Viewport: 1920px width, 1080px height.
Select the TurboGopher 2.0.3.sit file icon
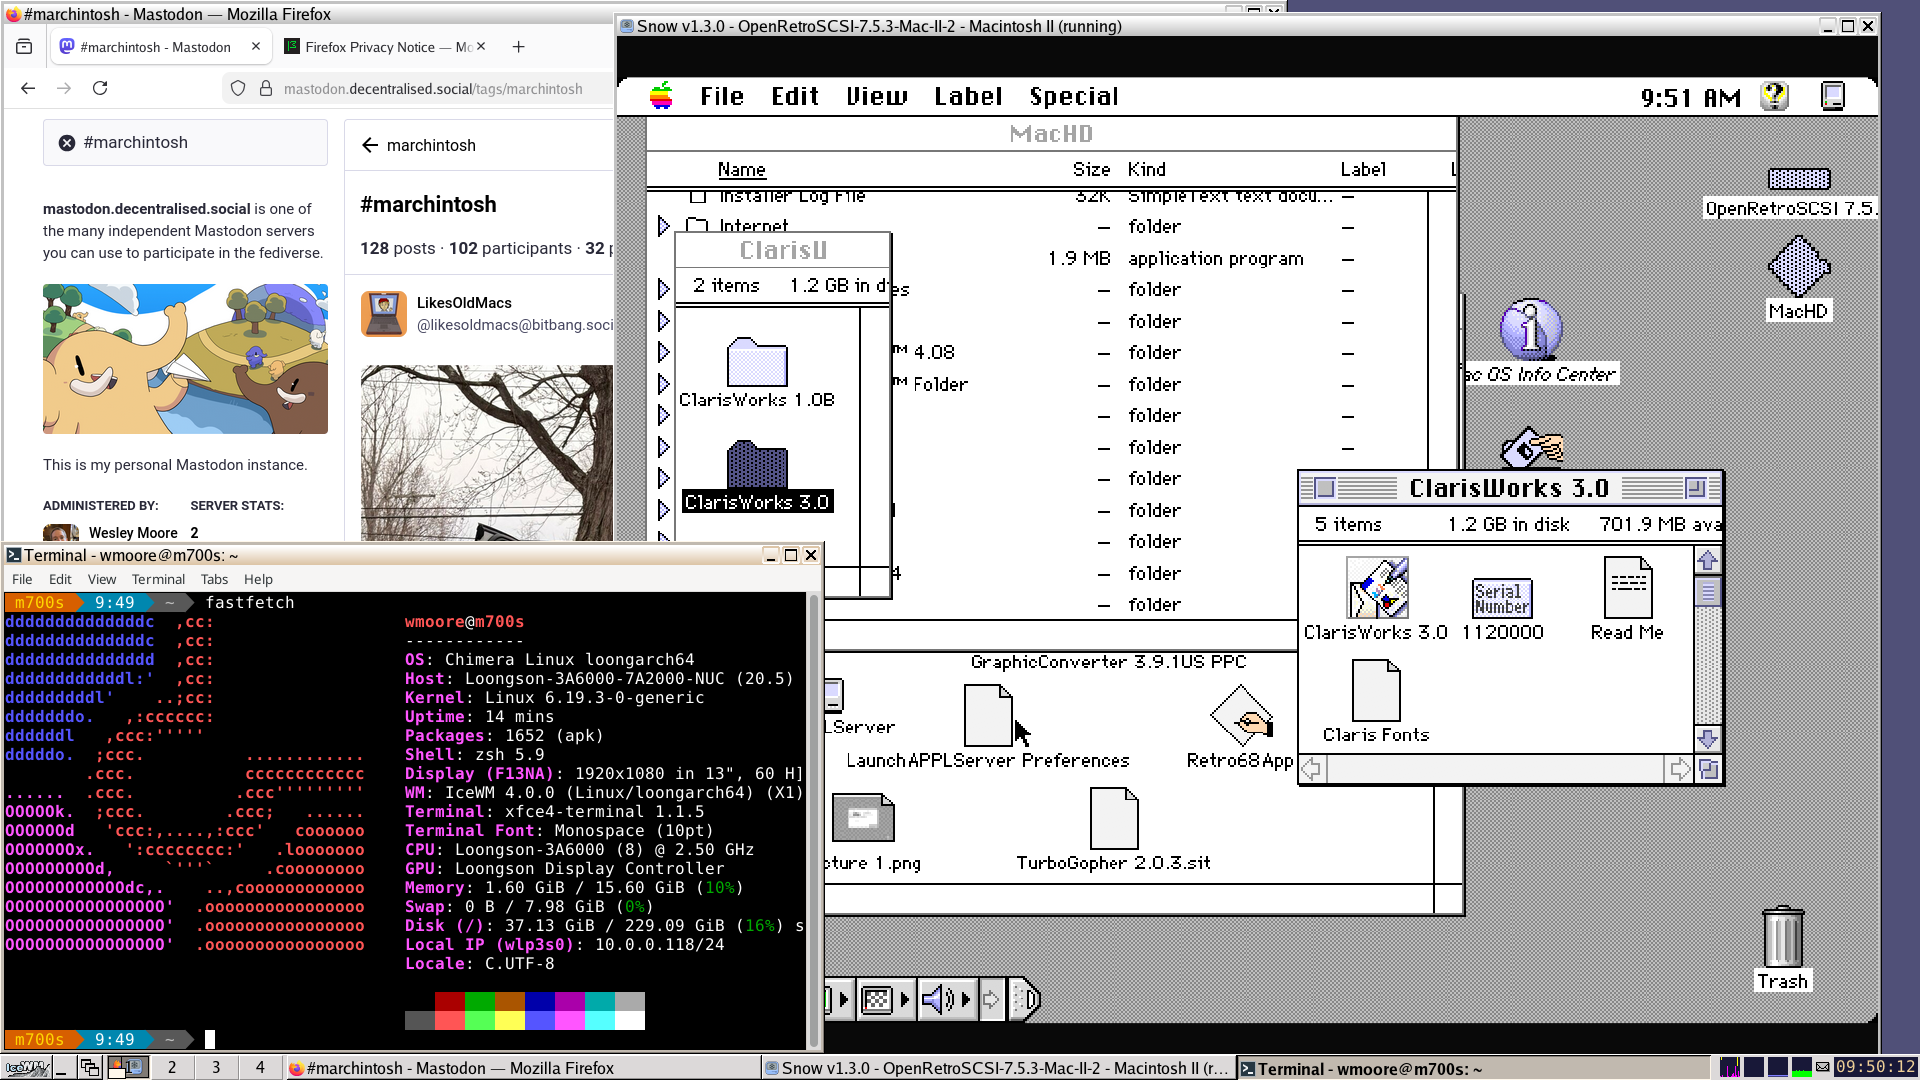click(x=1113, y=820)
